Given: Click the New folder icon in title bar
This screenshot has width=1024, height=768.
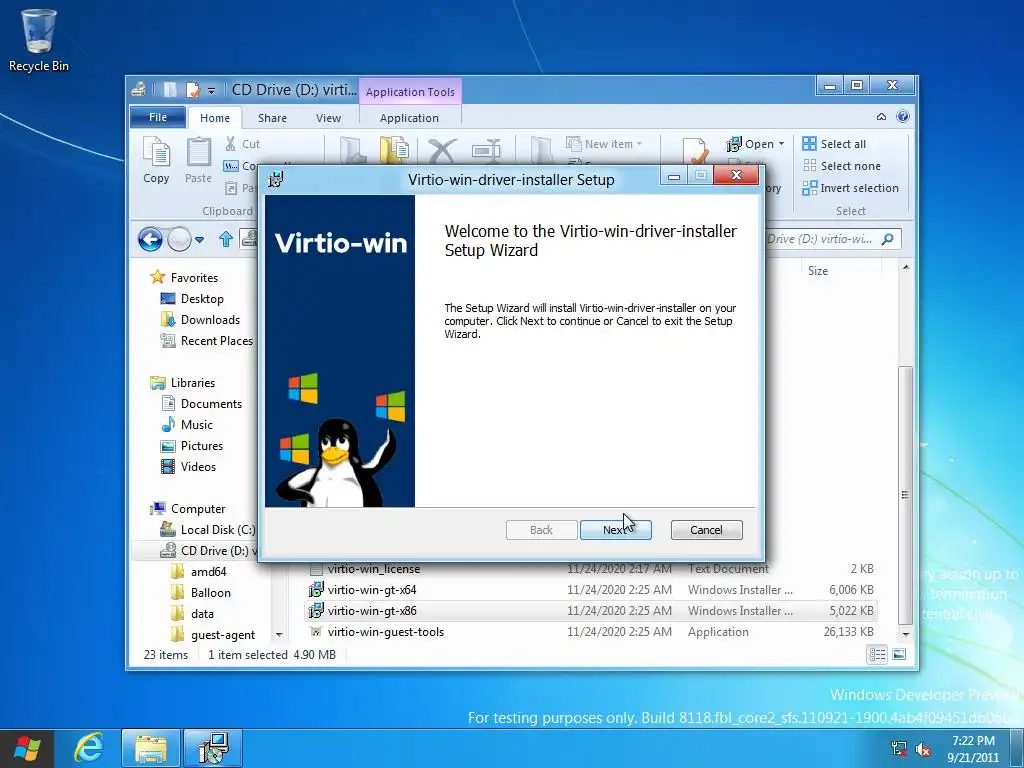Looking at the screenshot, I should [170, 89].
